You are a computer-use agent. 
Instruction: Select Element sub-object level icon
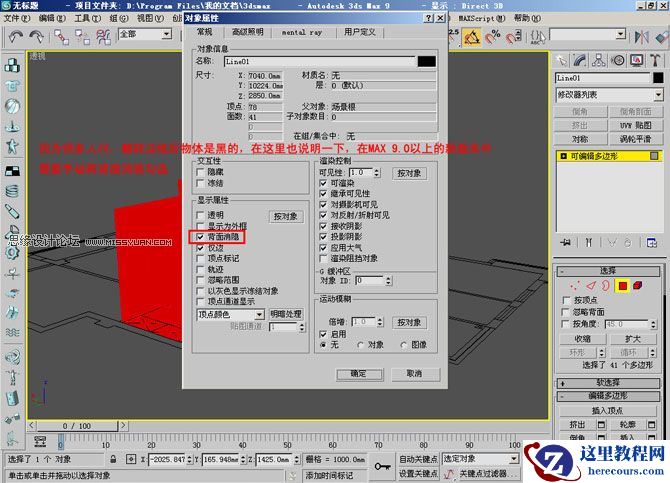click(x=638, y=286)
